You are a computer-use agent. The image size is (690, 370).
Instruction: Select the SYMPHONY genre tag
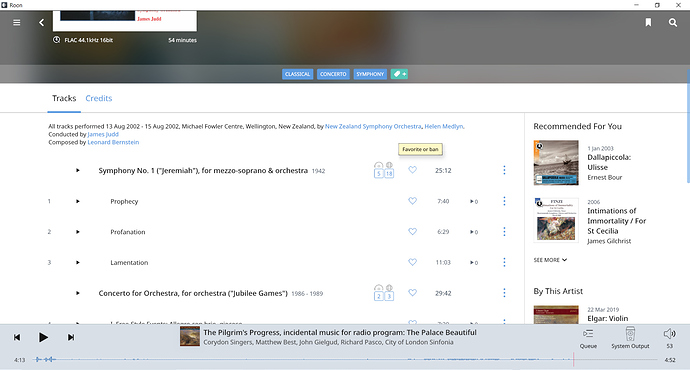tap(370, 74)
